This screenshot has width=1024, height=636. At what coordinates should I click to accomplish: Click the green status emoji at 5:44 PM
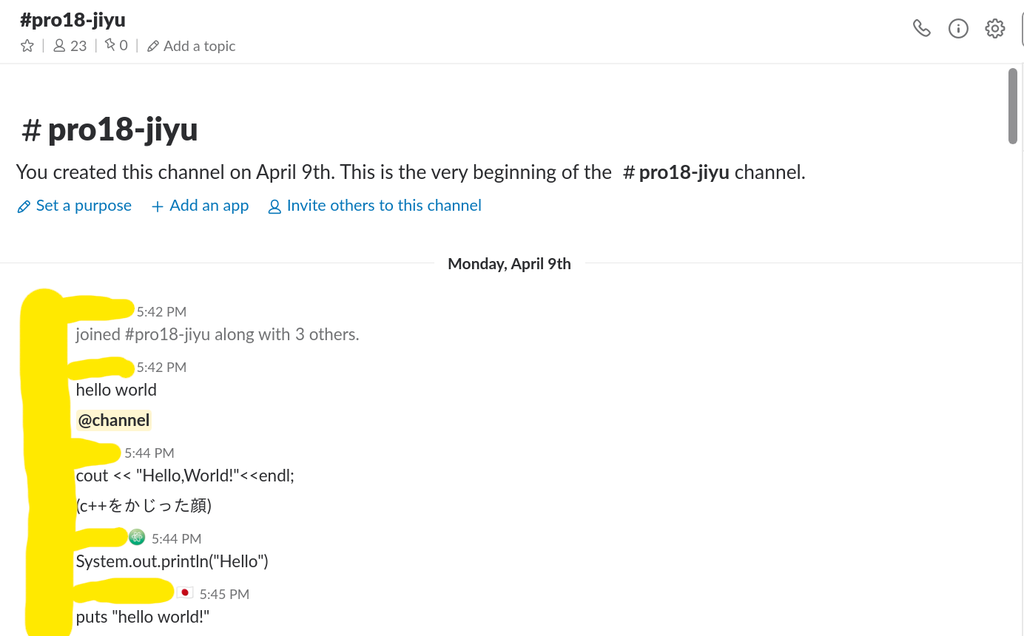pyautogui.click(x=136, y=537)
